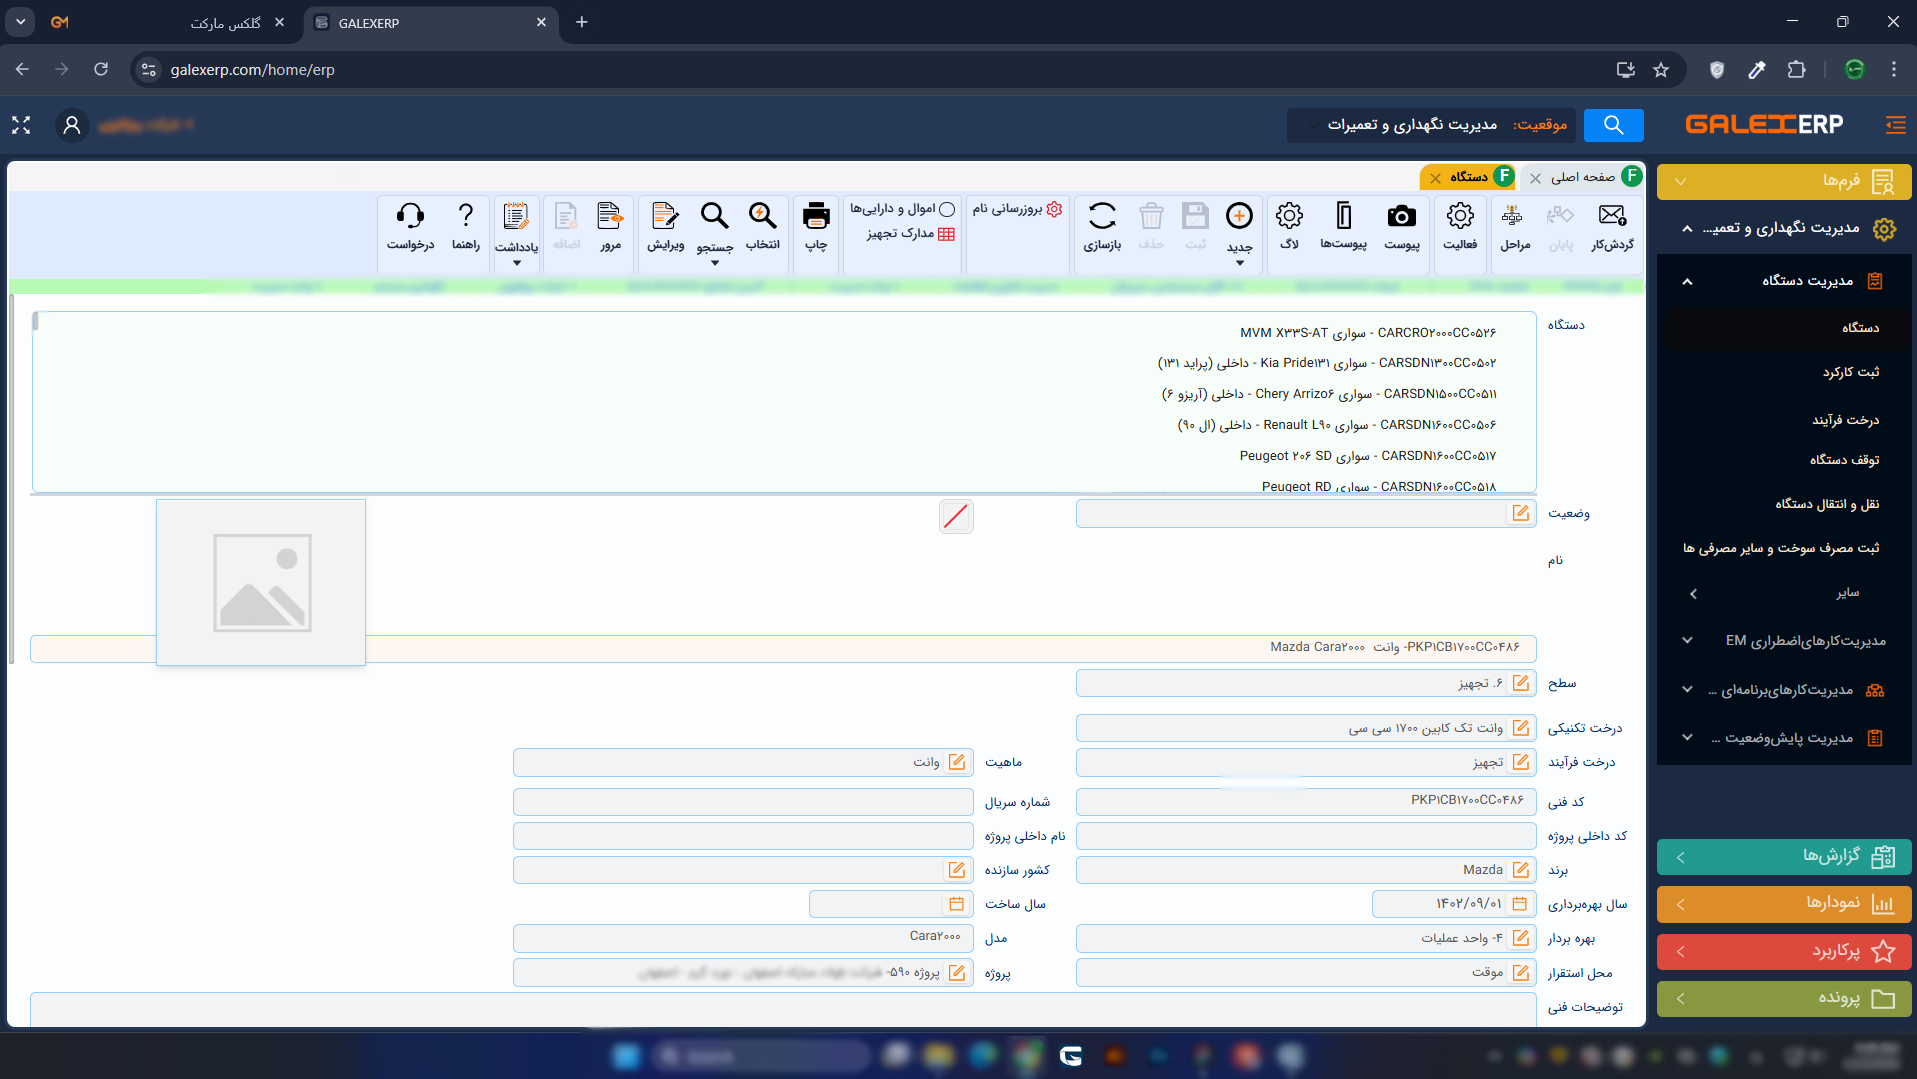The height and width of the screenshot is (1079, 1917).
Task: Open the فعالیت activity gear icon
Action: [x=1460, y=228]
